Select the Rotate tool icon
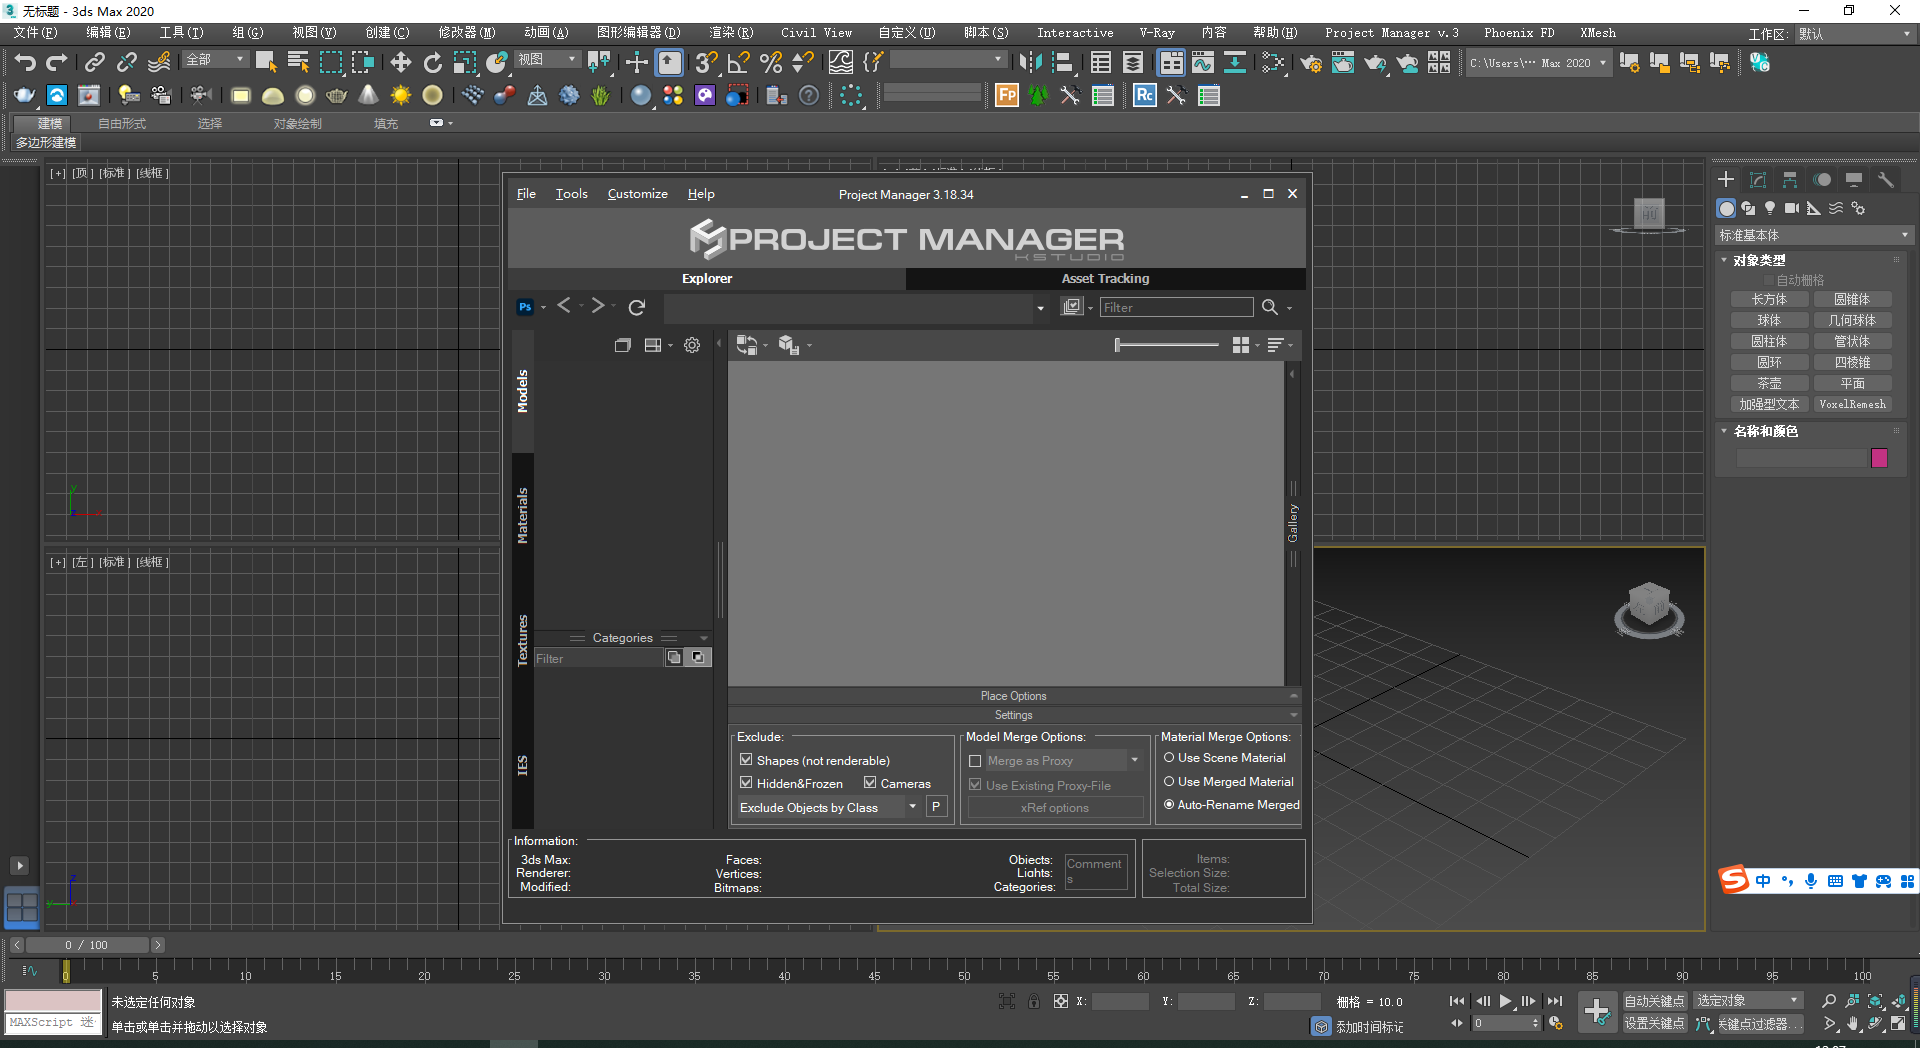The height and width of the screenshot is (1048, 1920). tap(432, 63)
